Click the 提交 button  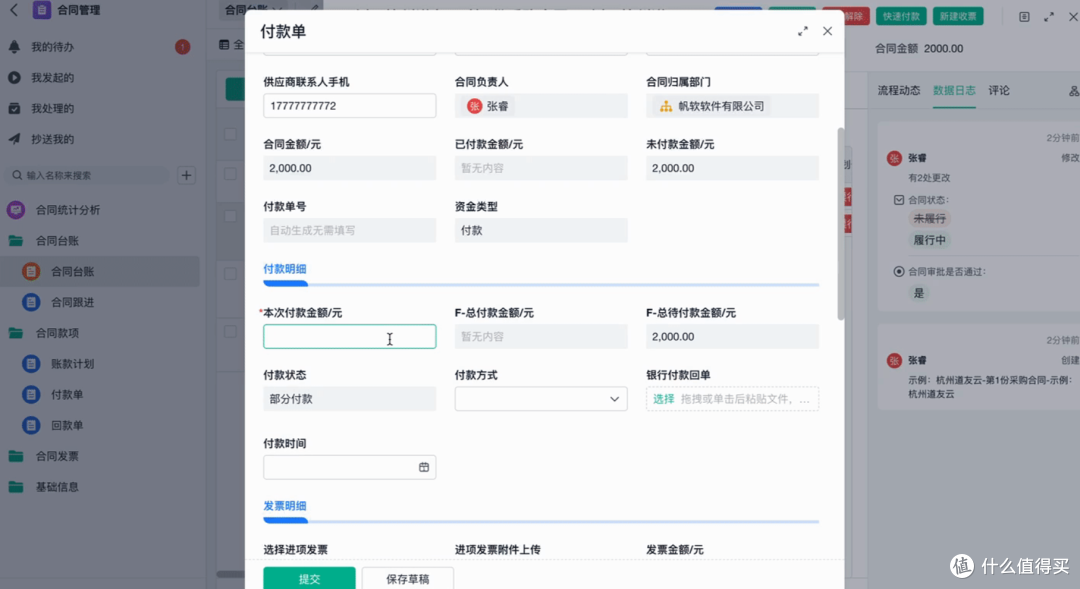pos(309,579)
